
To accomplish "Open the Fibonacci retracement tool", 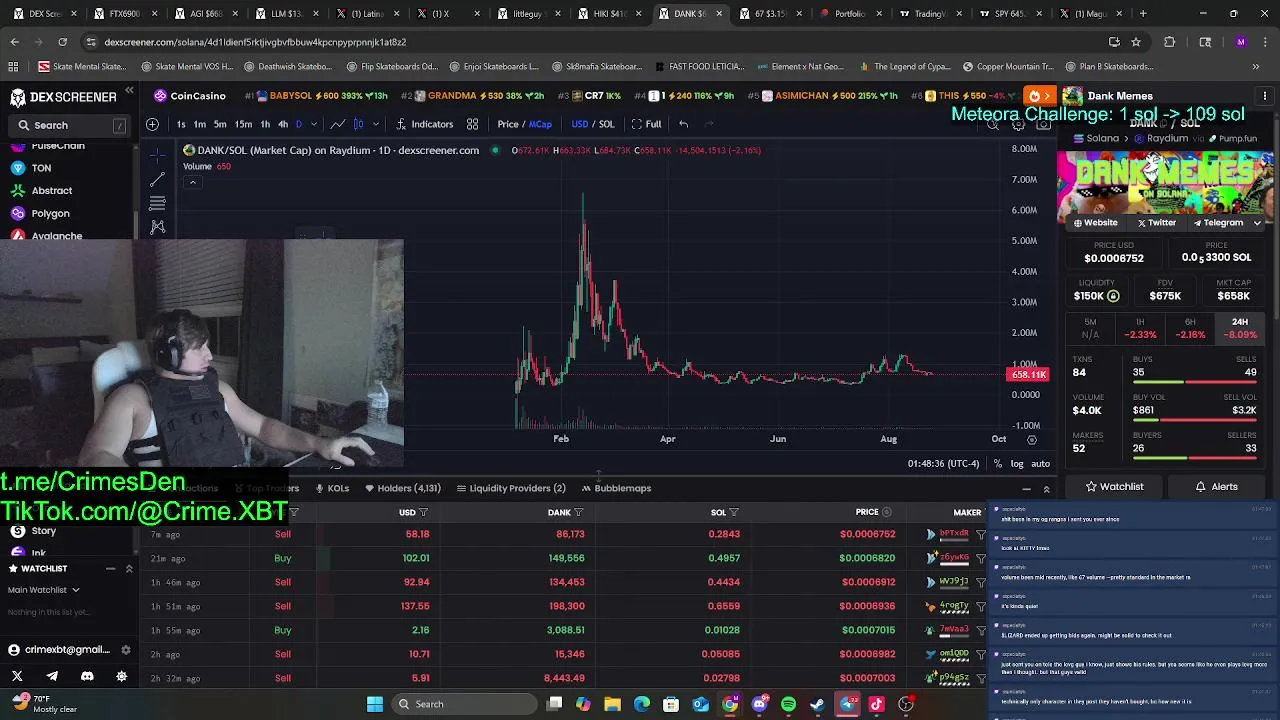I will pyautogui.click(x=157, y=203).
